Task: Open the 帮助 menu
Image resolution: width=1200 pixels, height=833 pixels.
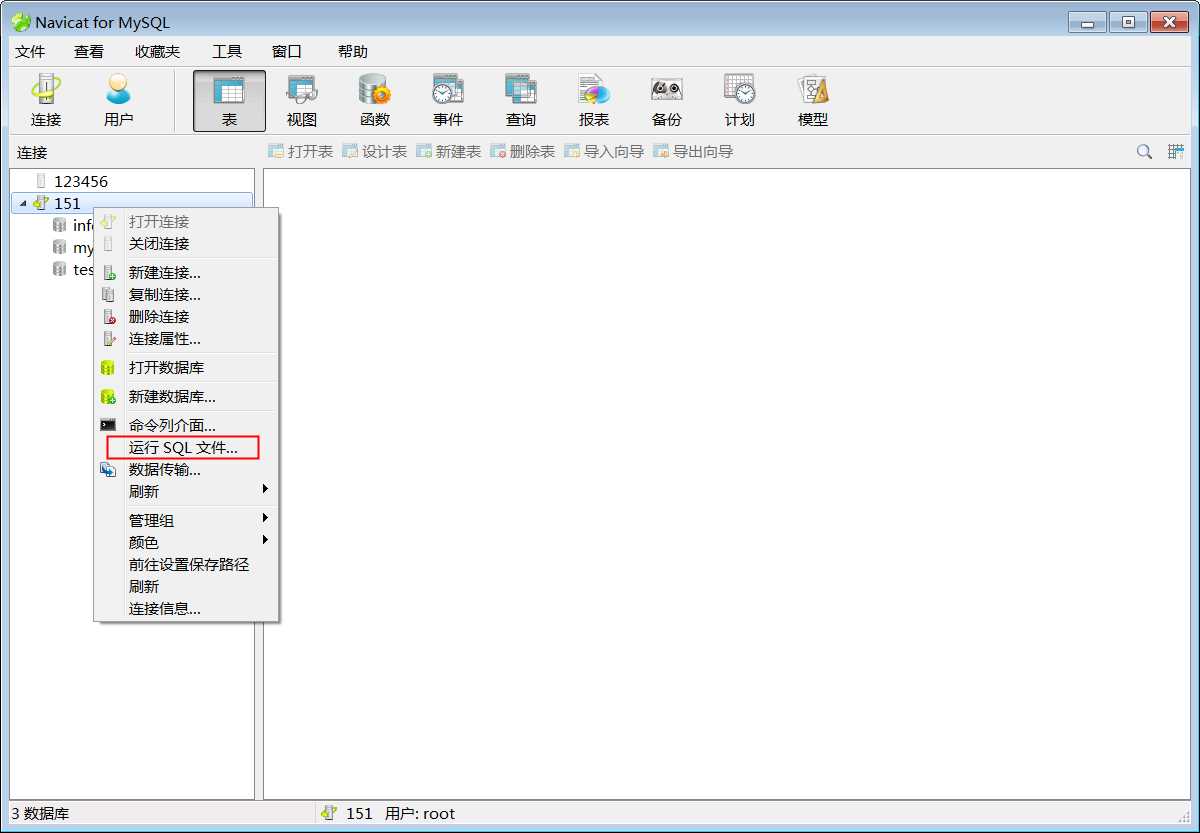Action: (353, 52)
